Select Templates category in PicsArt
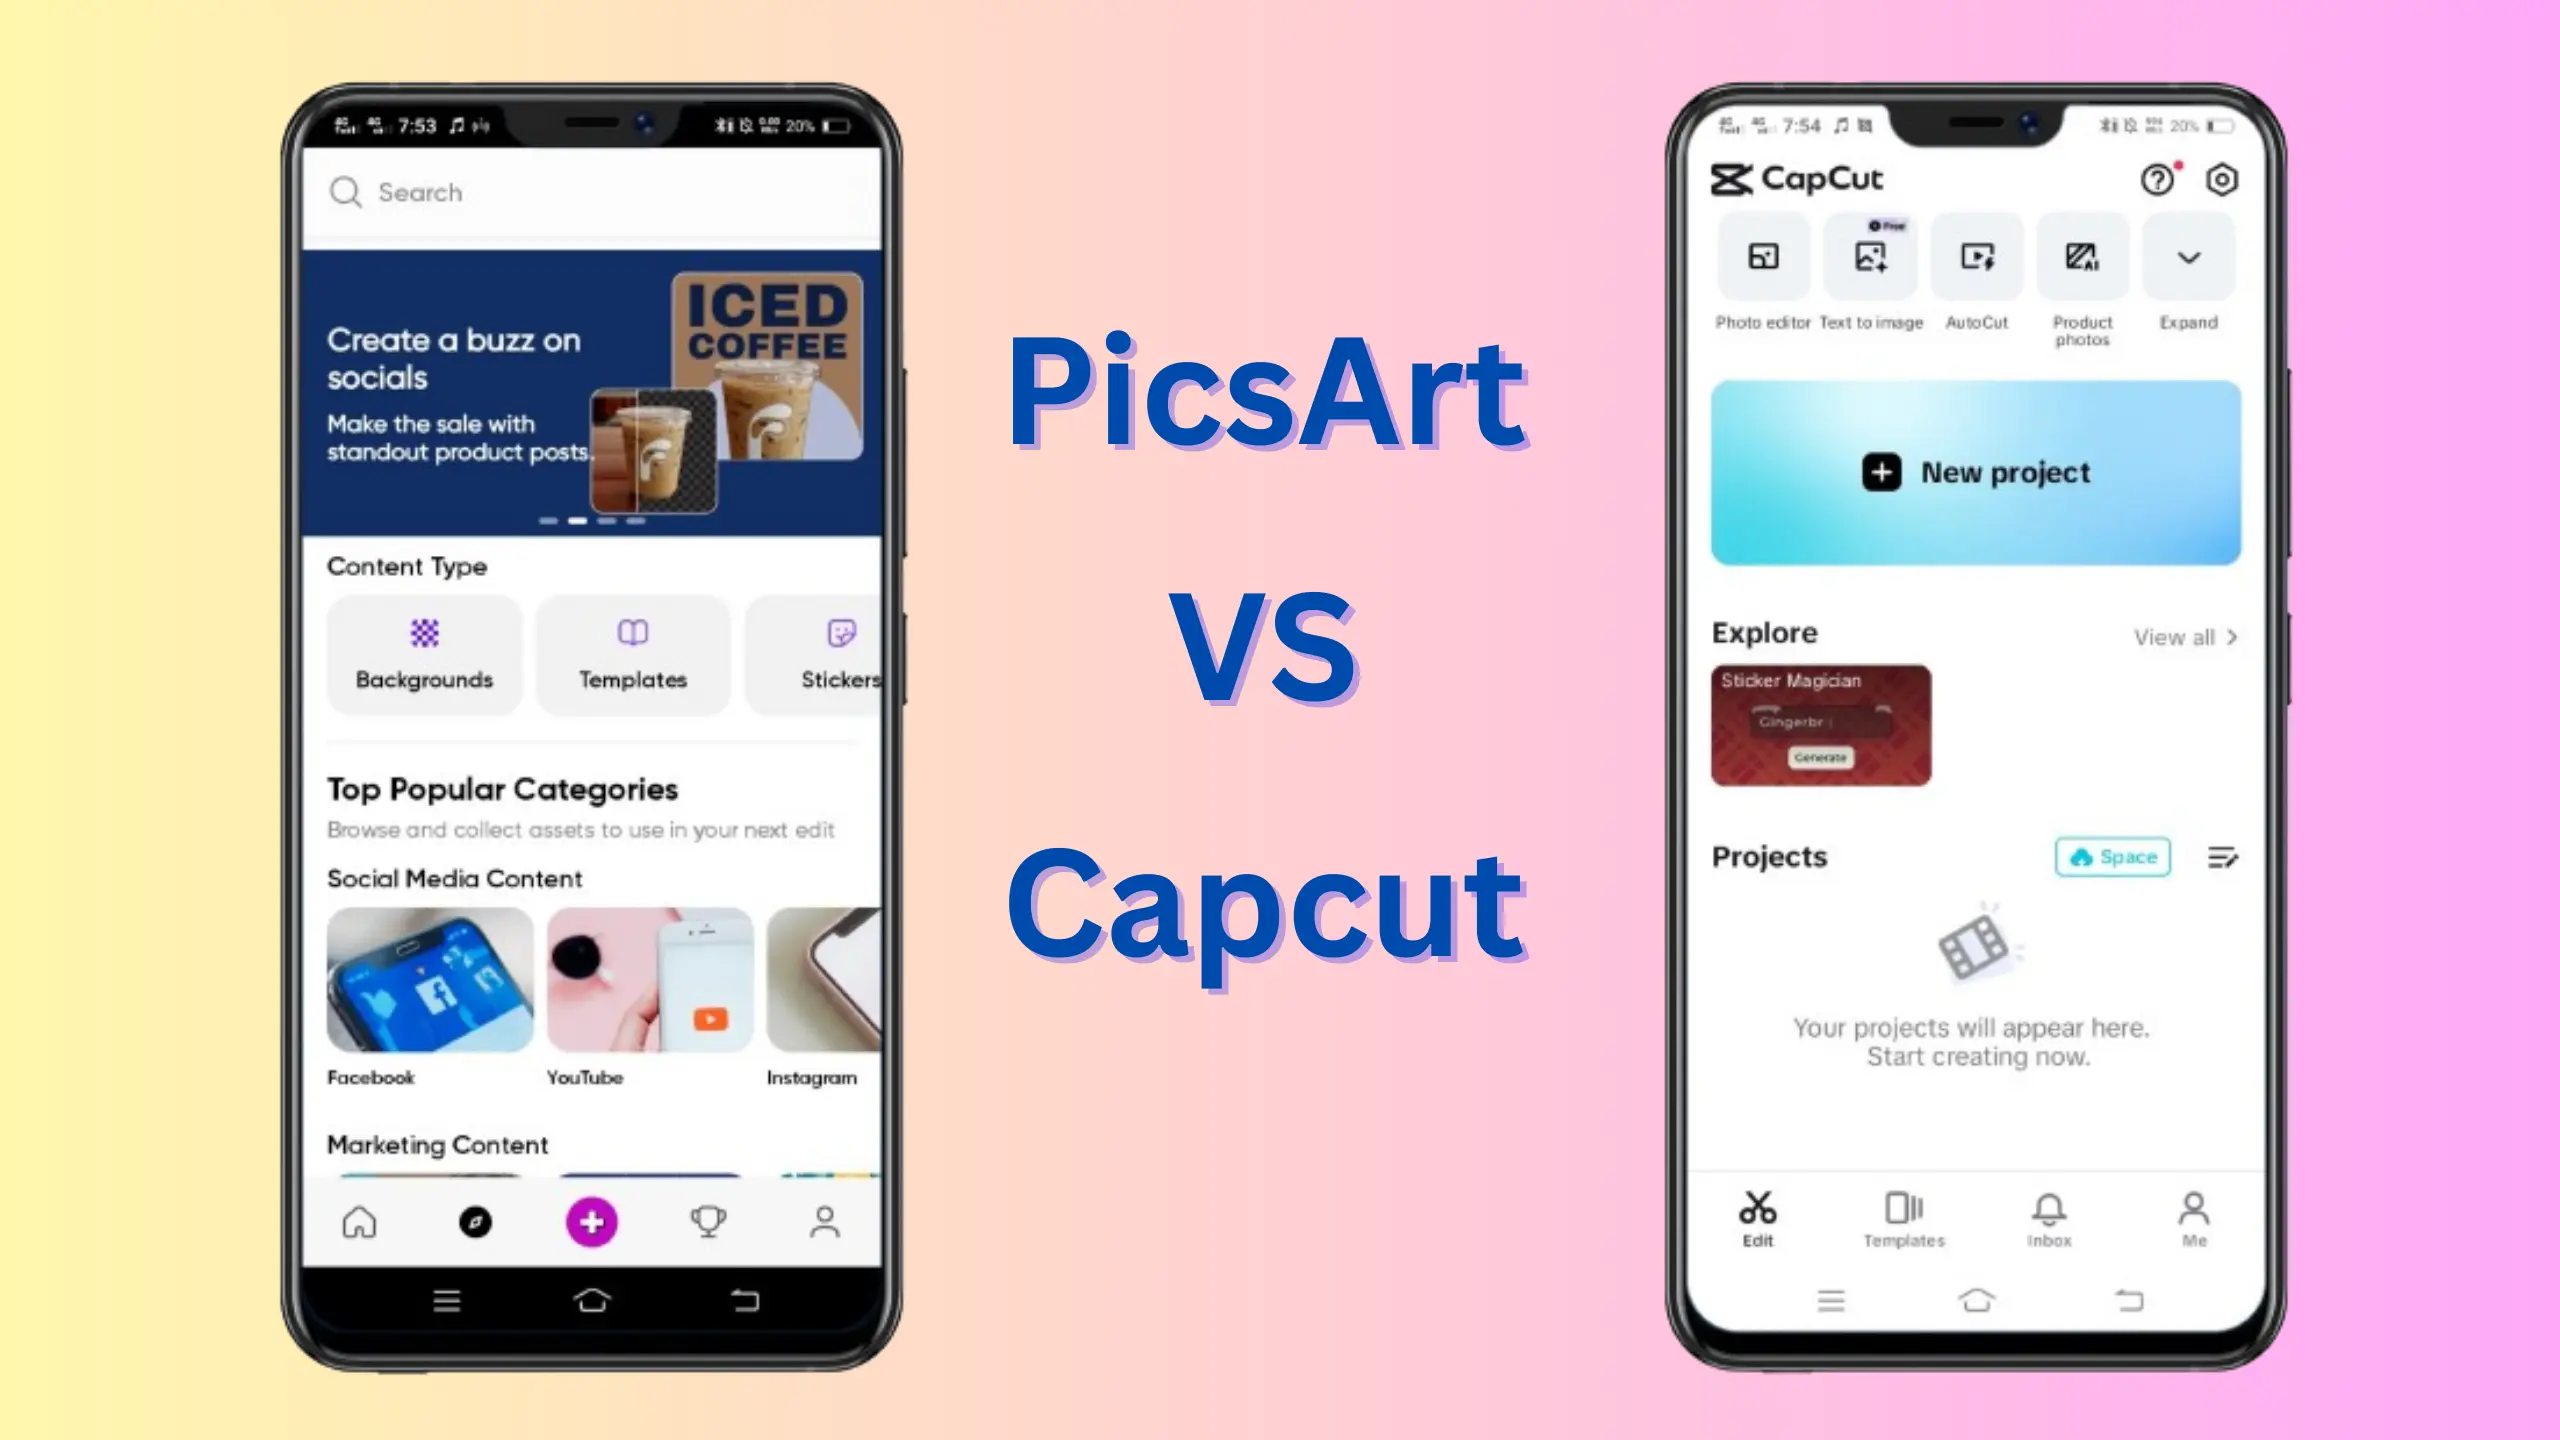This screenshot has height=1440, width=2560. click(x=631, y=651)
